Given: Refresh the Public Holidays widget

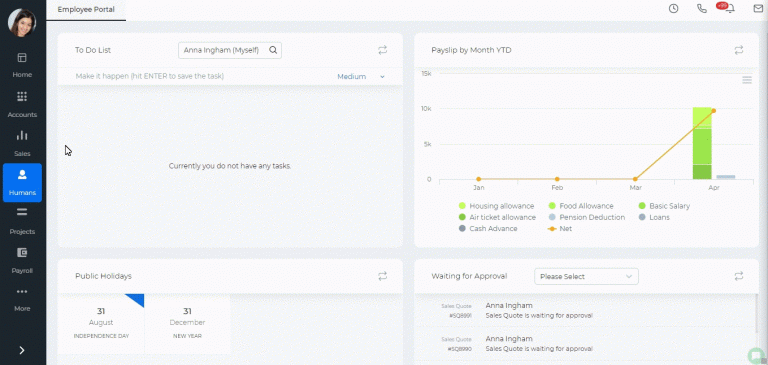Looking at the screenshot, I should pyautogui.click(x=383, y=276).
